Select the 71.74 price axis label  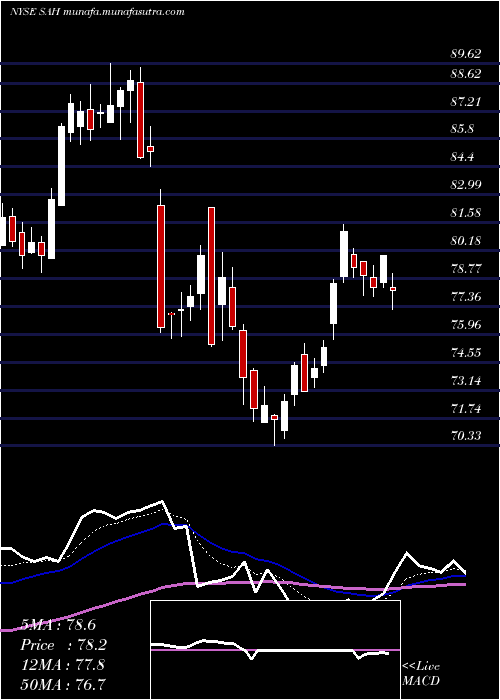466,408
